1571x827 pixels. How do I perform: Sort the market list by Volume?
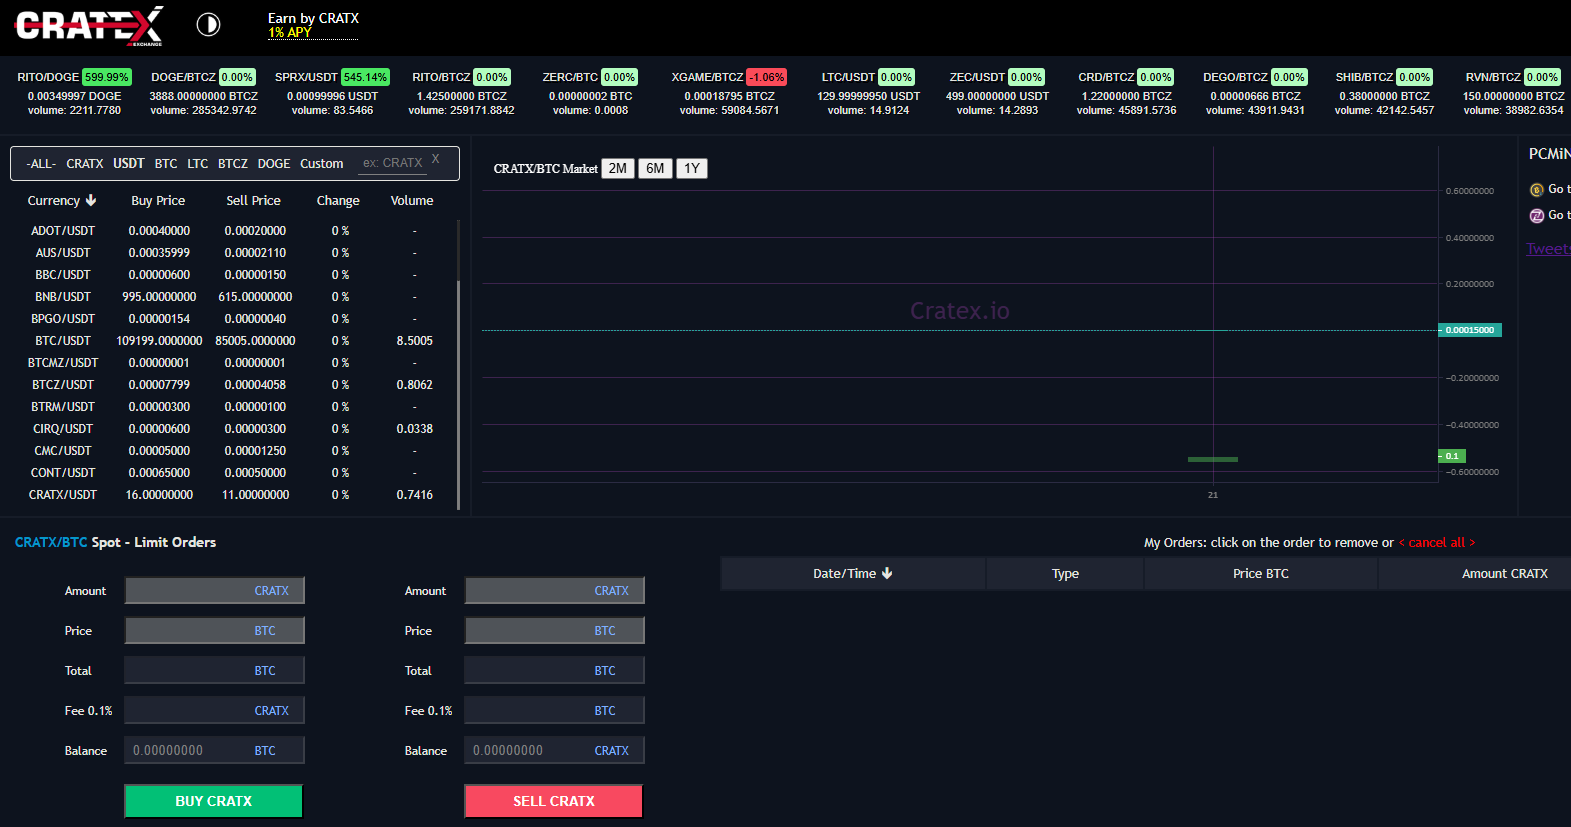click(412, 200)
